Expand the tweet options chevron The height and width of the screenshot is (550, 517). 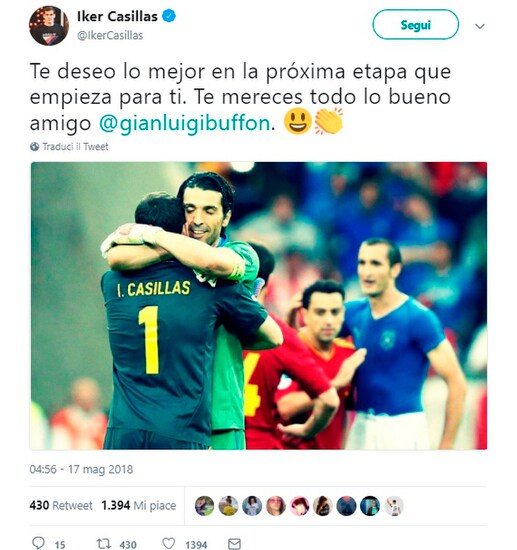click(x=480, y=26)
